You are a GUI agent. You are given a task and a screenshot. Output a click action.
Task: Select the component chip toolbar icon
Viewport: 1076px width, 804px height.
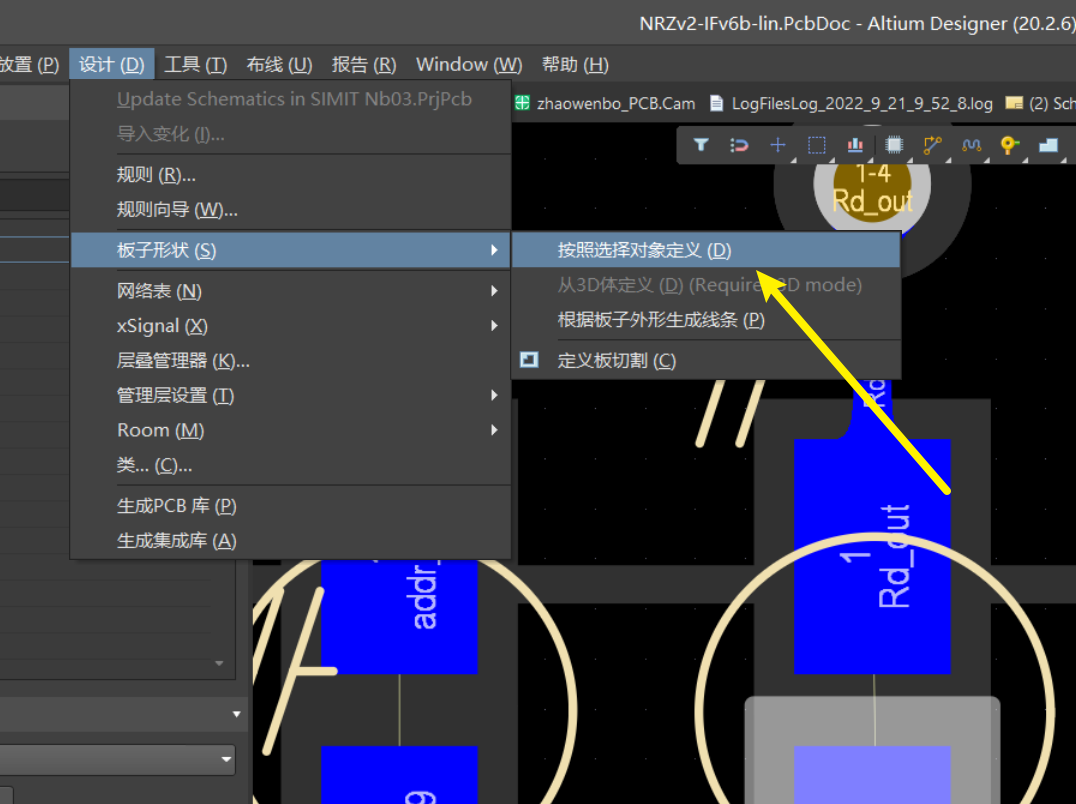[x=894, y=144]
